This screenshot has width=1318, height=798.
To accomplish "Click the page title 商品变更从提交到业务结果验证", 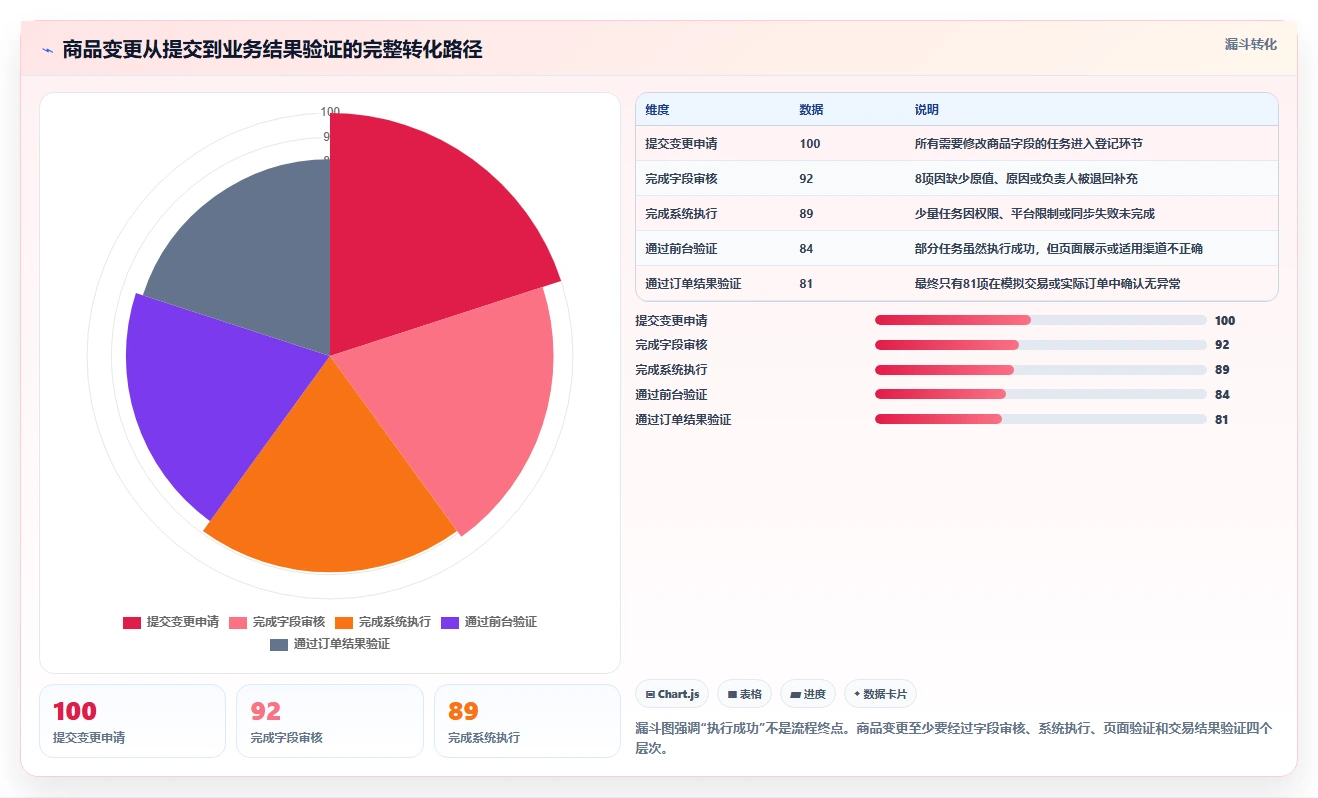I will [x=272, y=50].
